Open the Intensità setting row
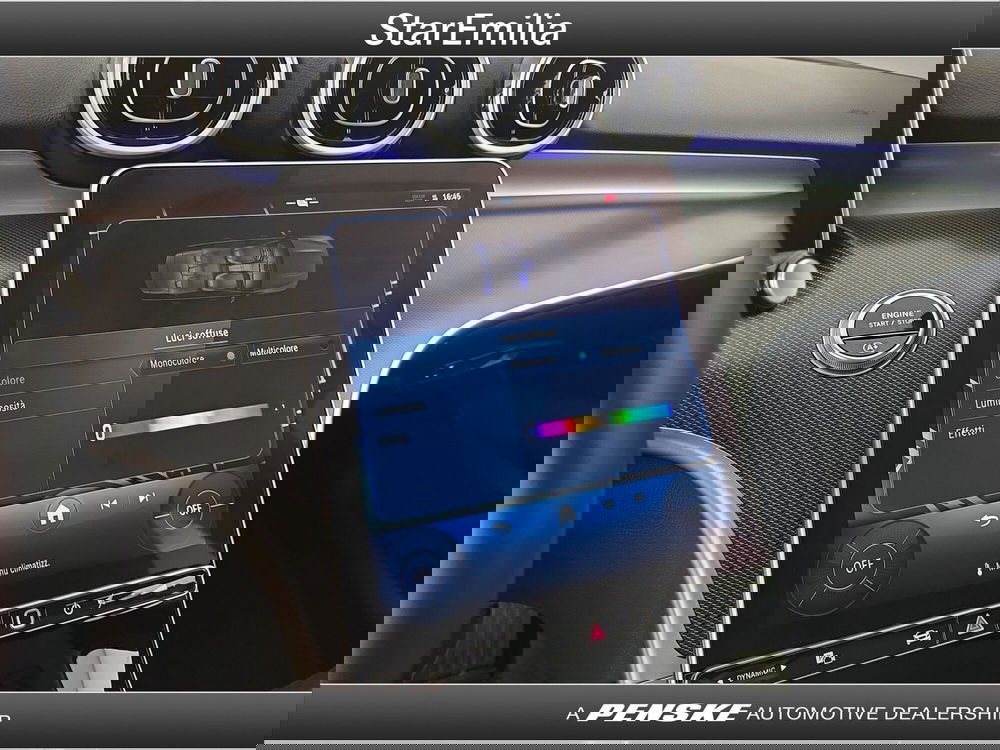 click(14, 407)
